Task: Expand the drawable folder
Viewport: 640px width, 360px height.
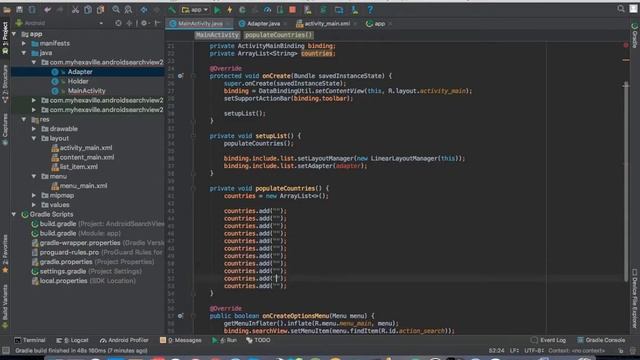Action: (34, 129)
